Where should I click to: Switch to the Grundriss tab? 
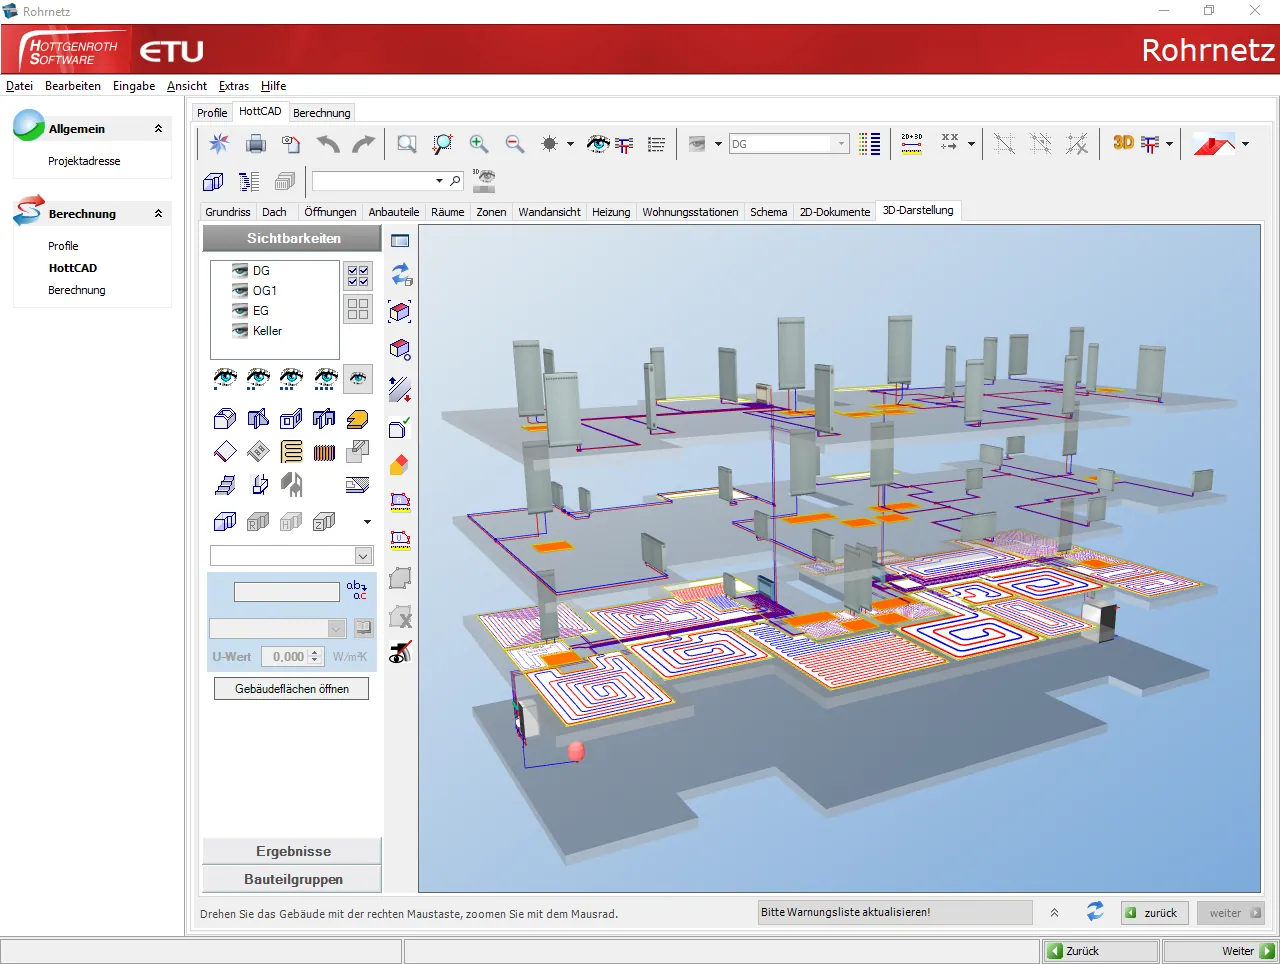tap(228, 212)
